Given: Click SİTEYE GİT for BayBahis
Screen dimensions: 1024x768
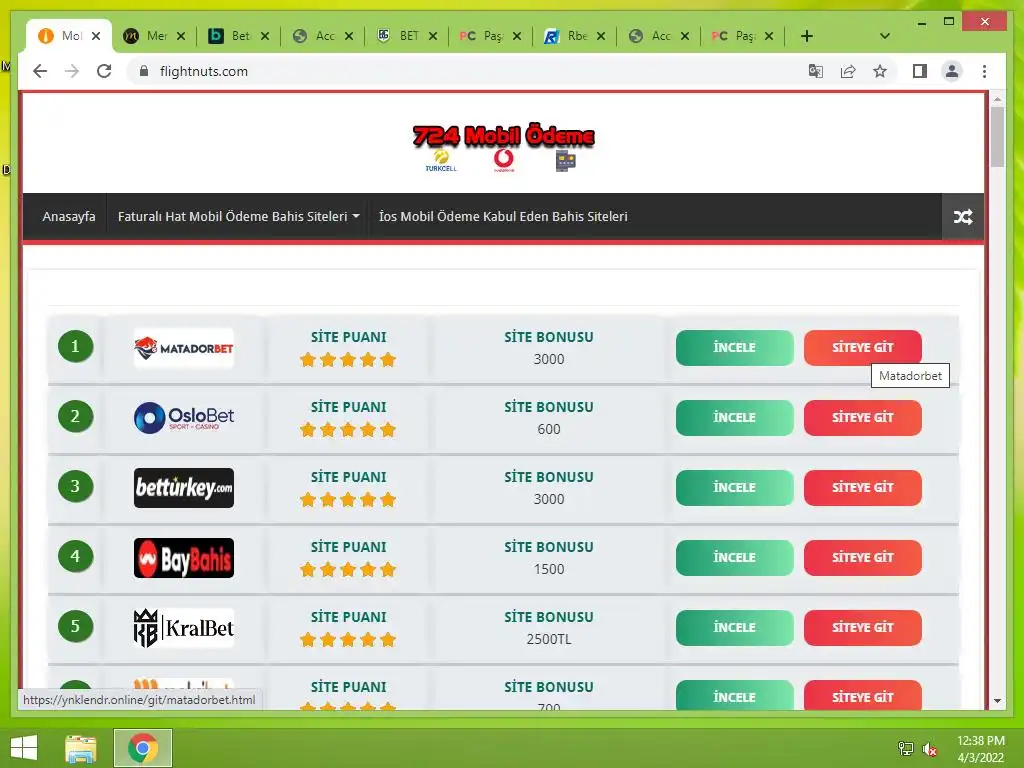Looking at the screenshot, I should click(x=863, y=557).
